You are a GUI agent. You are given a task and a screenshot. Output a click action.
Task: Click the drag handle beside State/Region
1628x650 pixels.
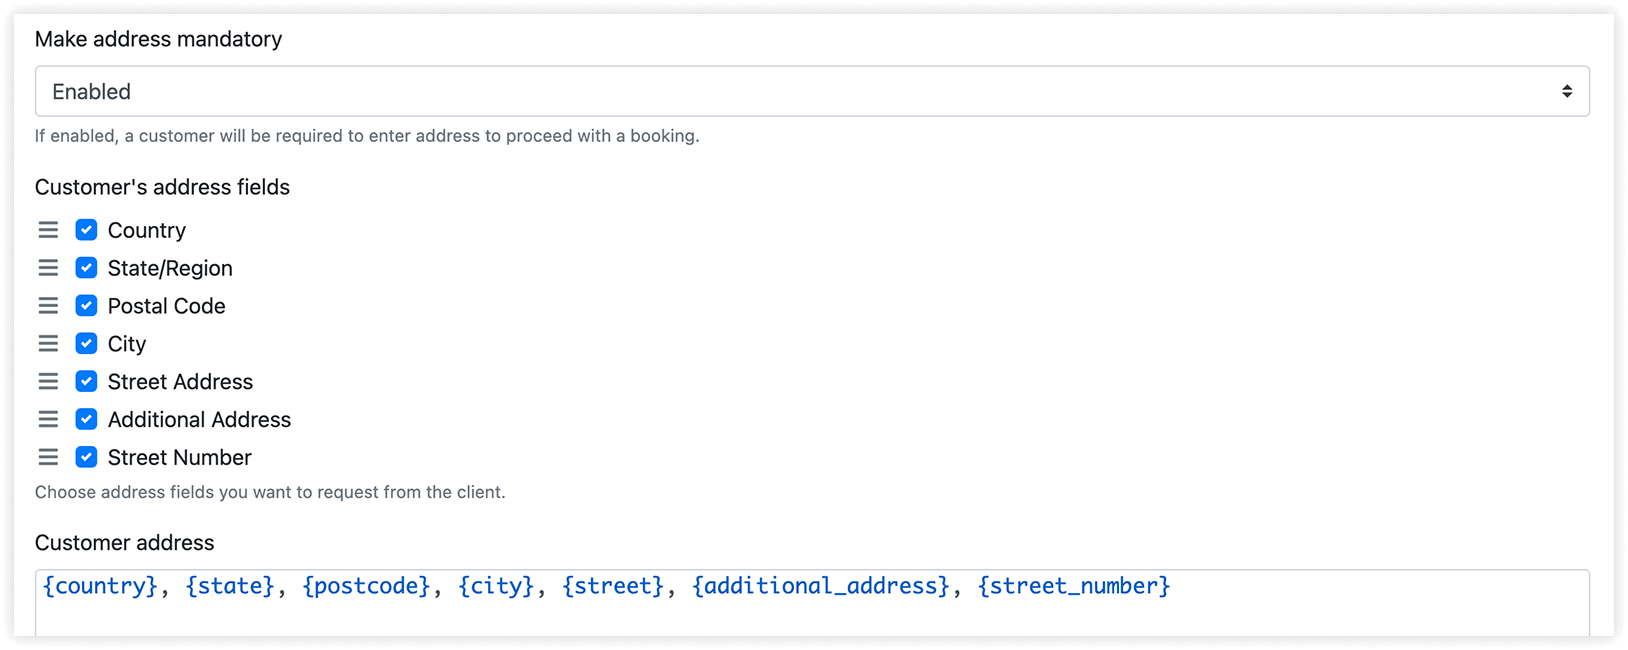coord(48,268)
